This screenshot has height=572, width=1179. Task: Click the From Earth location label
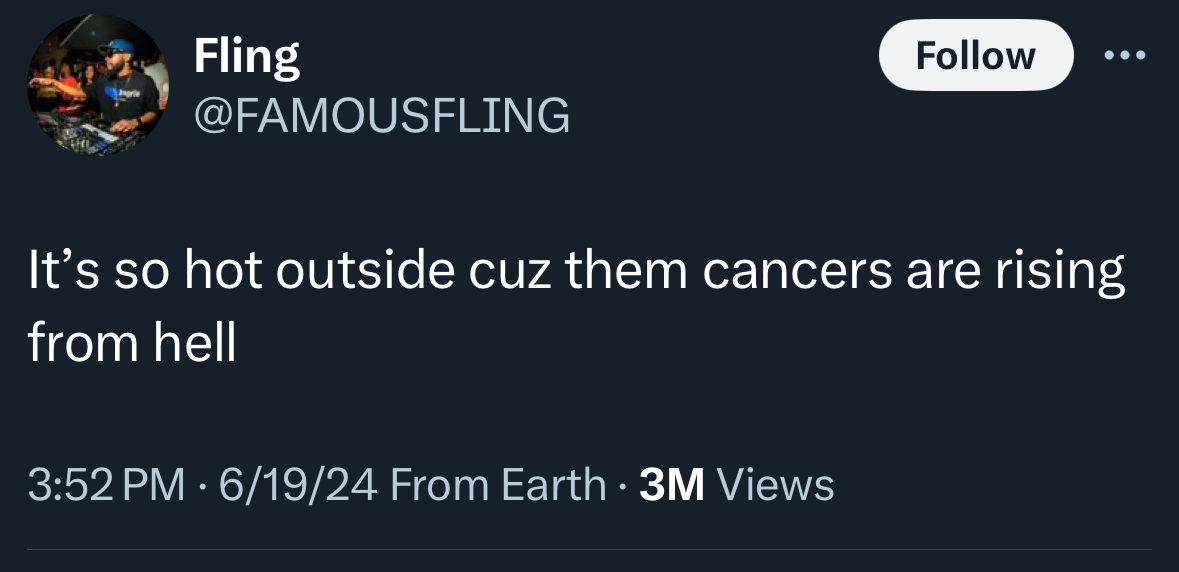point(498,485)
